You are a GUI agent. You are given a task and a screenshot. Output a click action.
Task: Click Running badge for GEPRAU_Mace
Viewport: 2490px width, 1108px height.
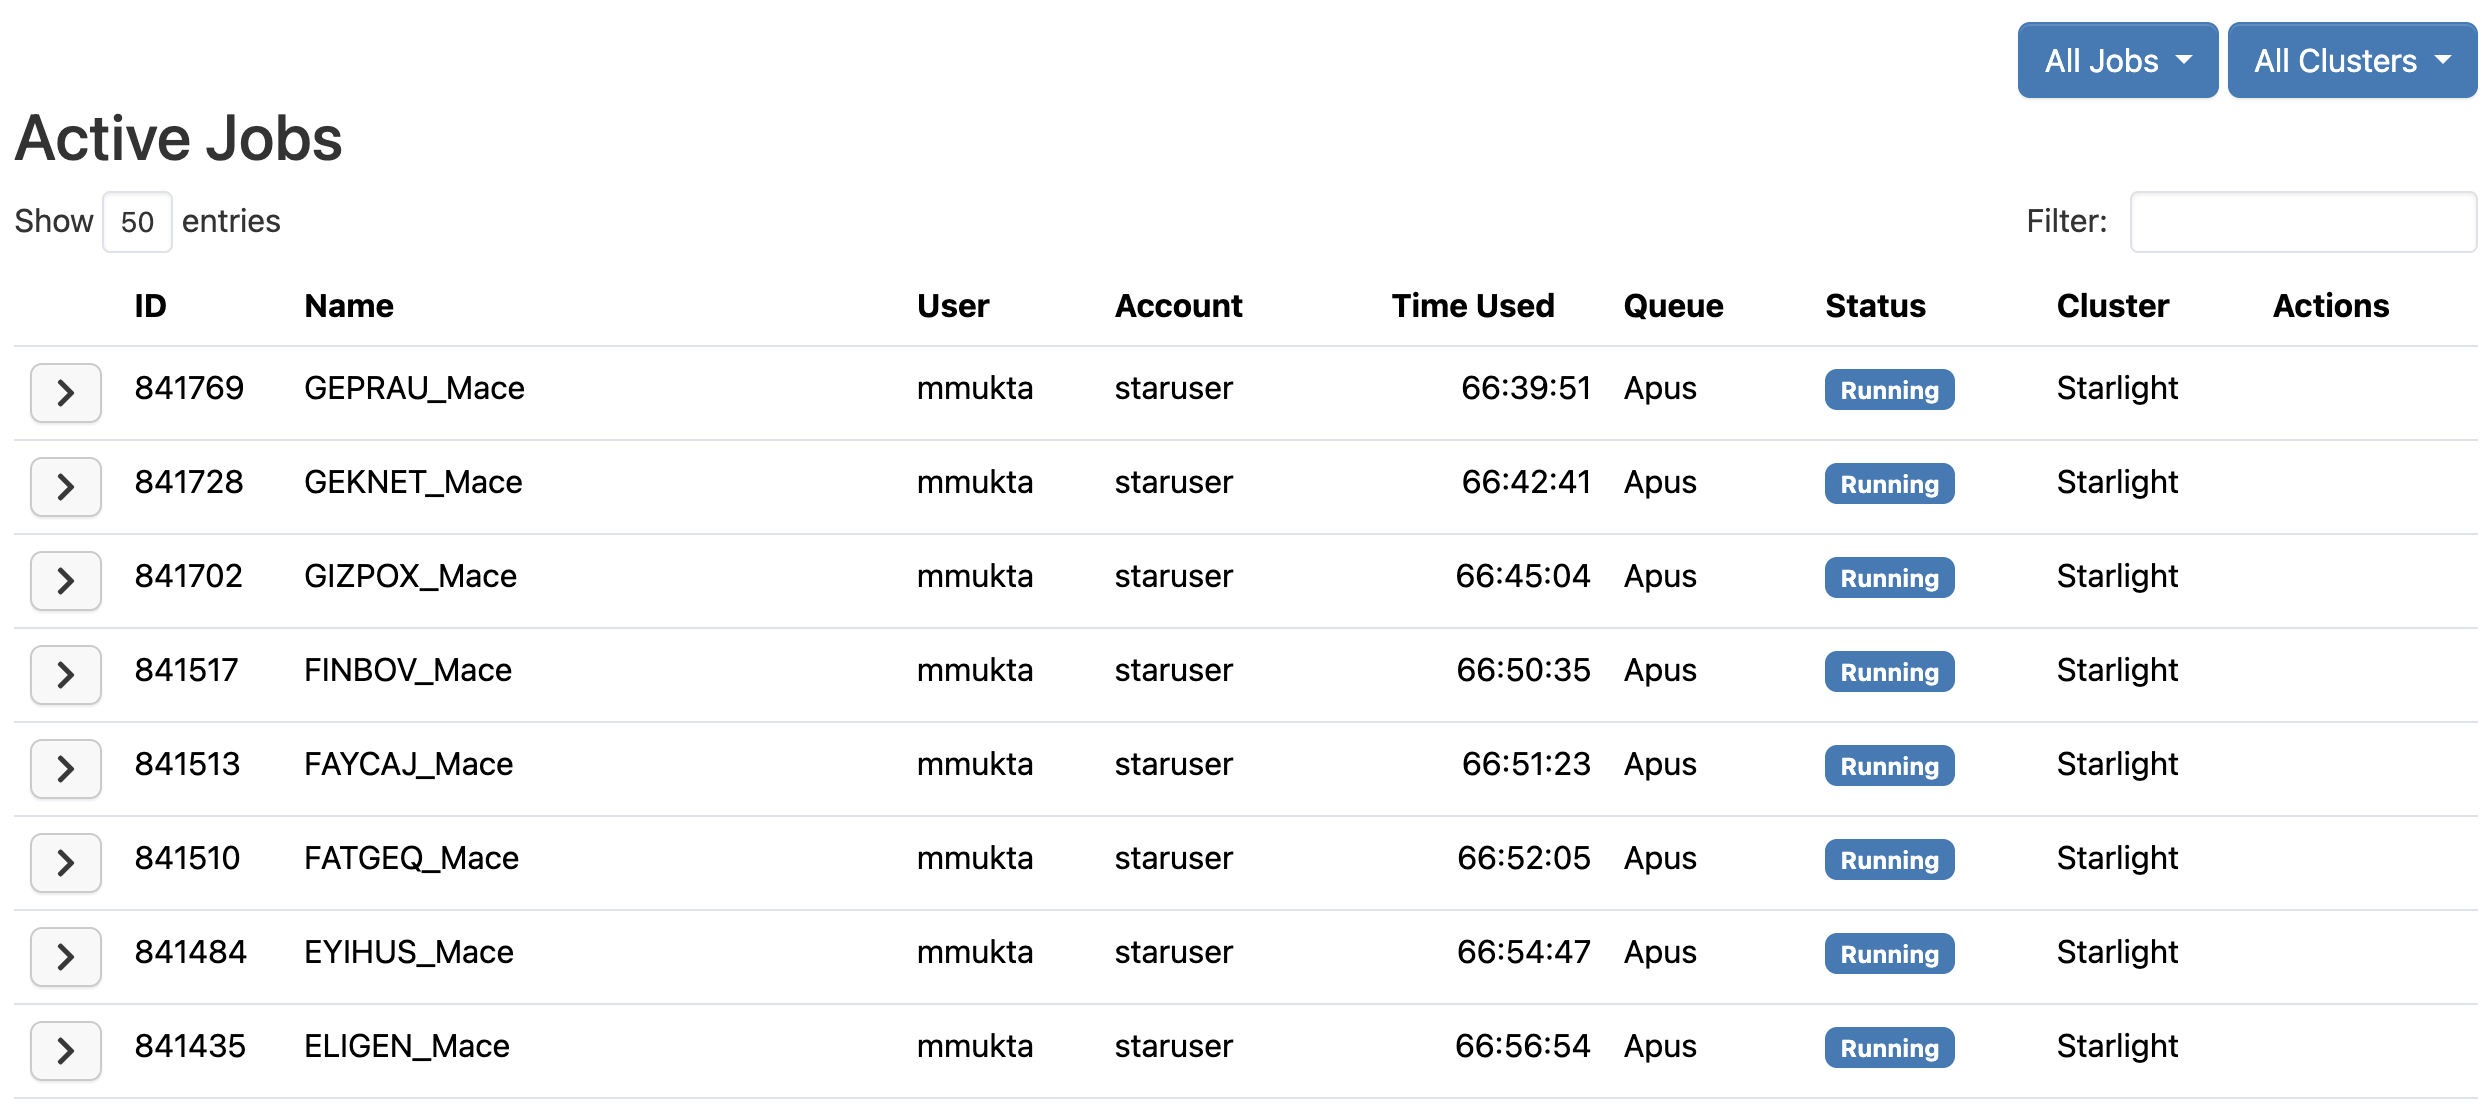pos(1888,390)
